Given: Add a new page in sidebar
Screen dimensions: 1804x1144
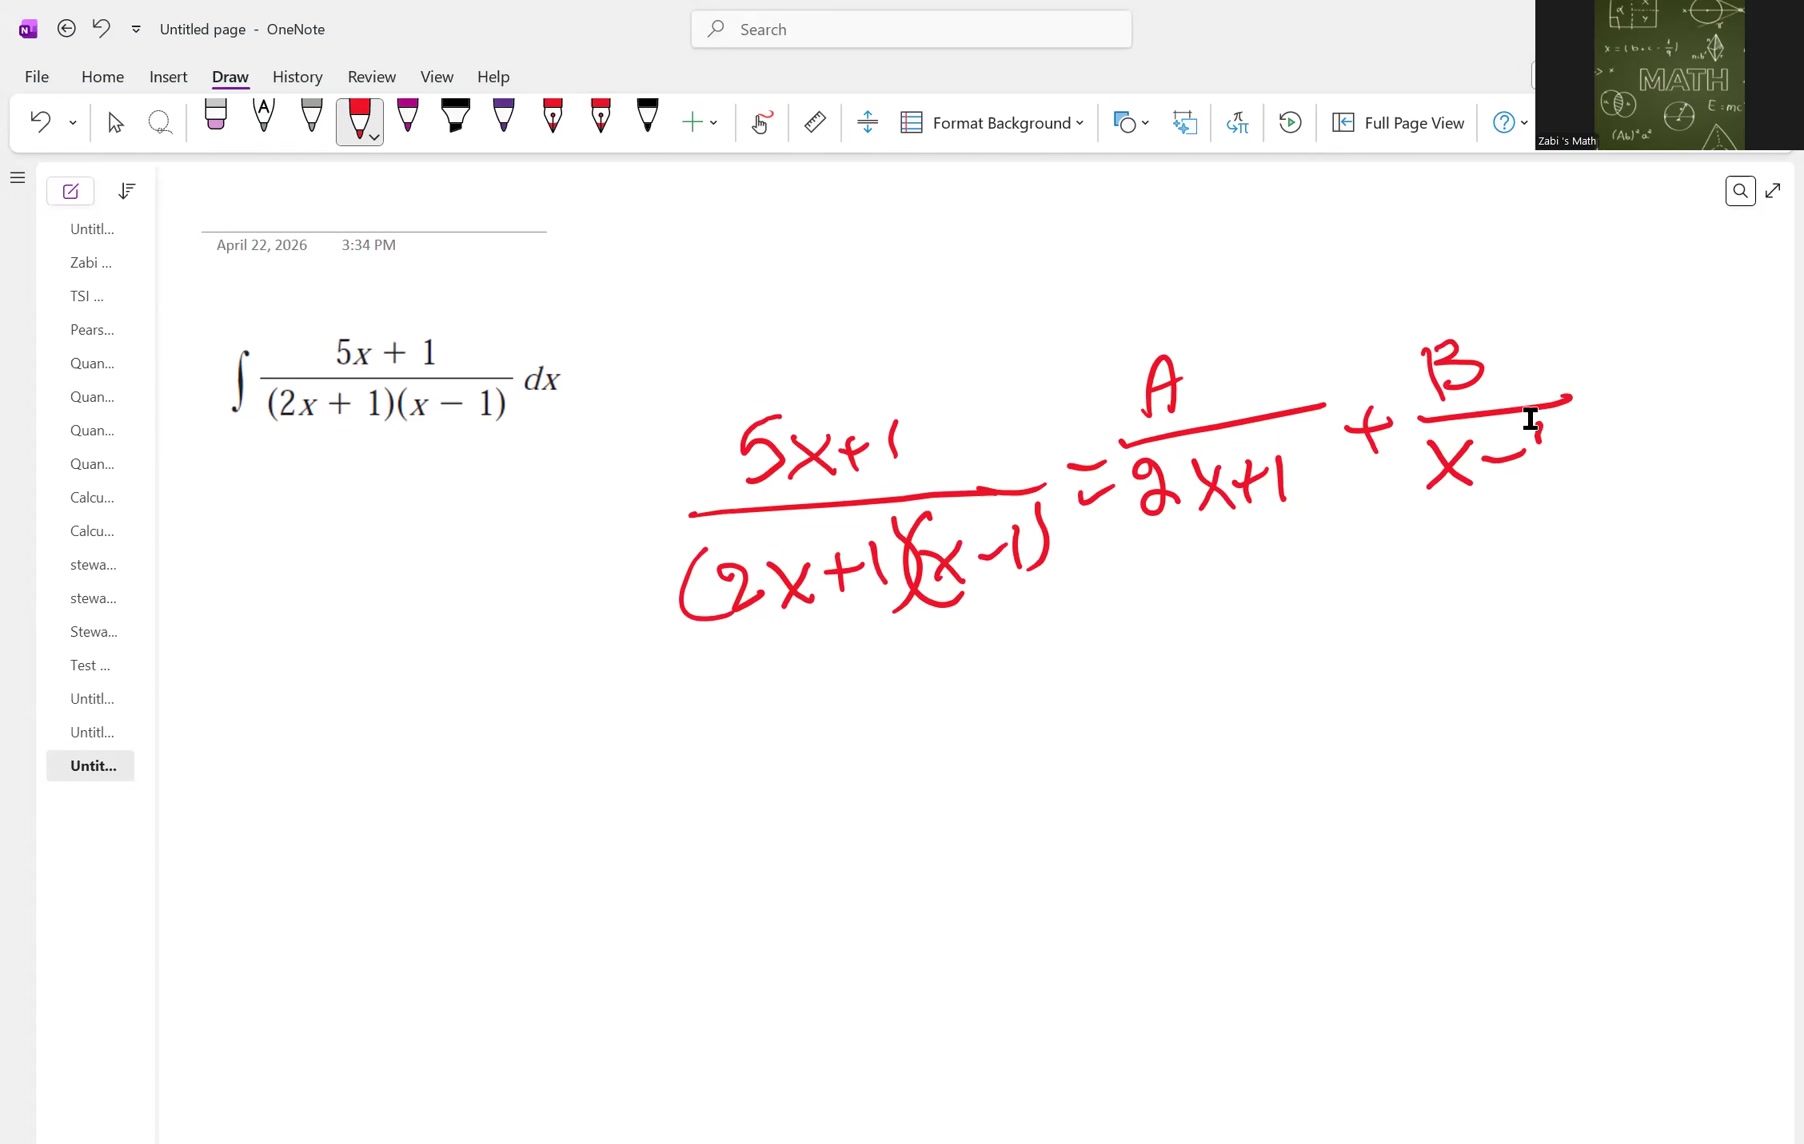Looking at the screenshot, I should click(71, 191).
